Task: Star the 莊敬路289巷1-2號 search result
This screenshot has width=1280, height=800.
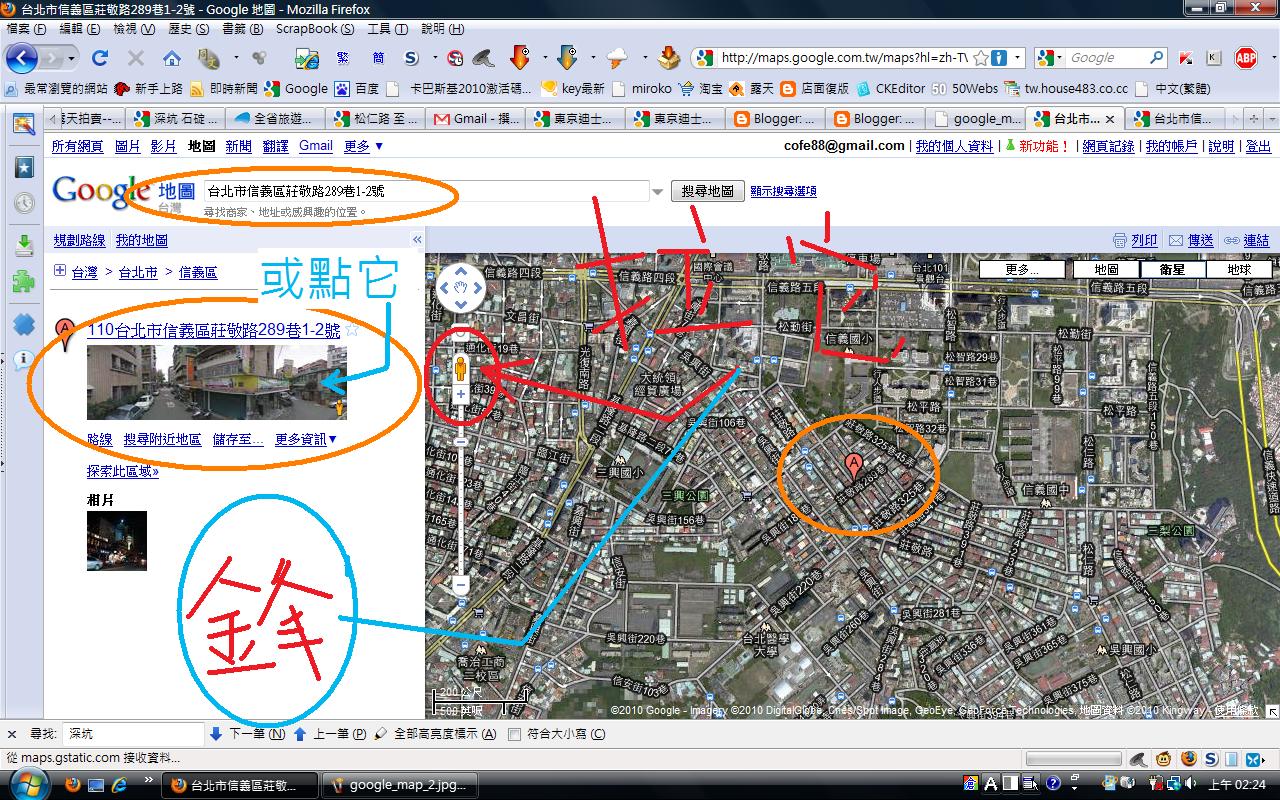Action: tap(351, 329)
